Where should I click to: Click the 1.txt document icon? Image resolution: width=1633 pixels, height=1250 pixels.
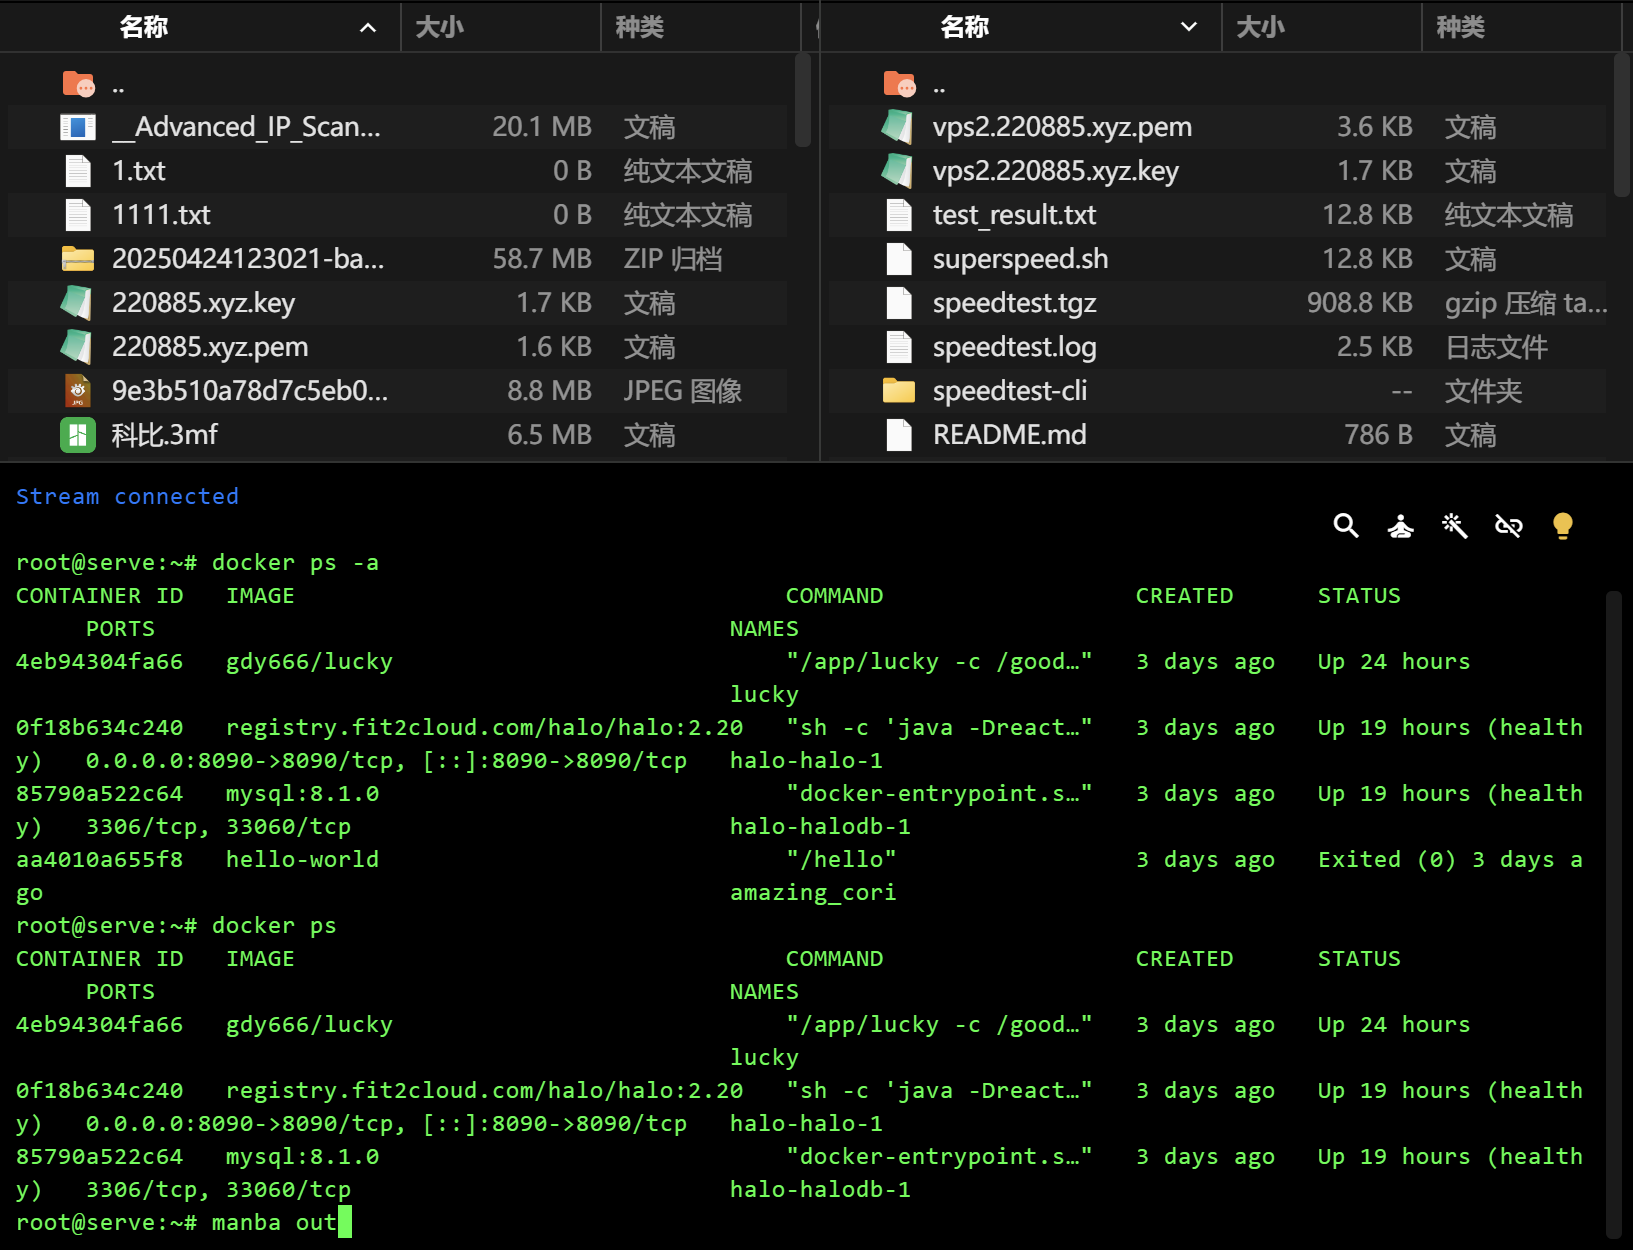78,171
